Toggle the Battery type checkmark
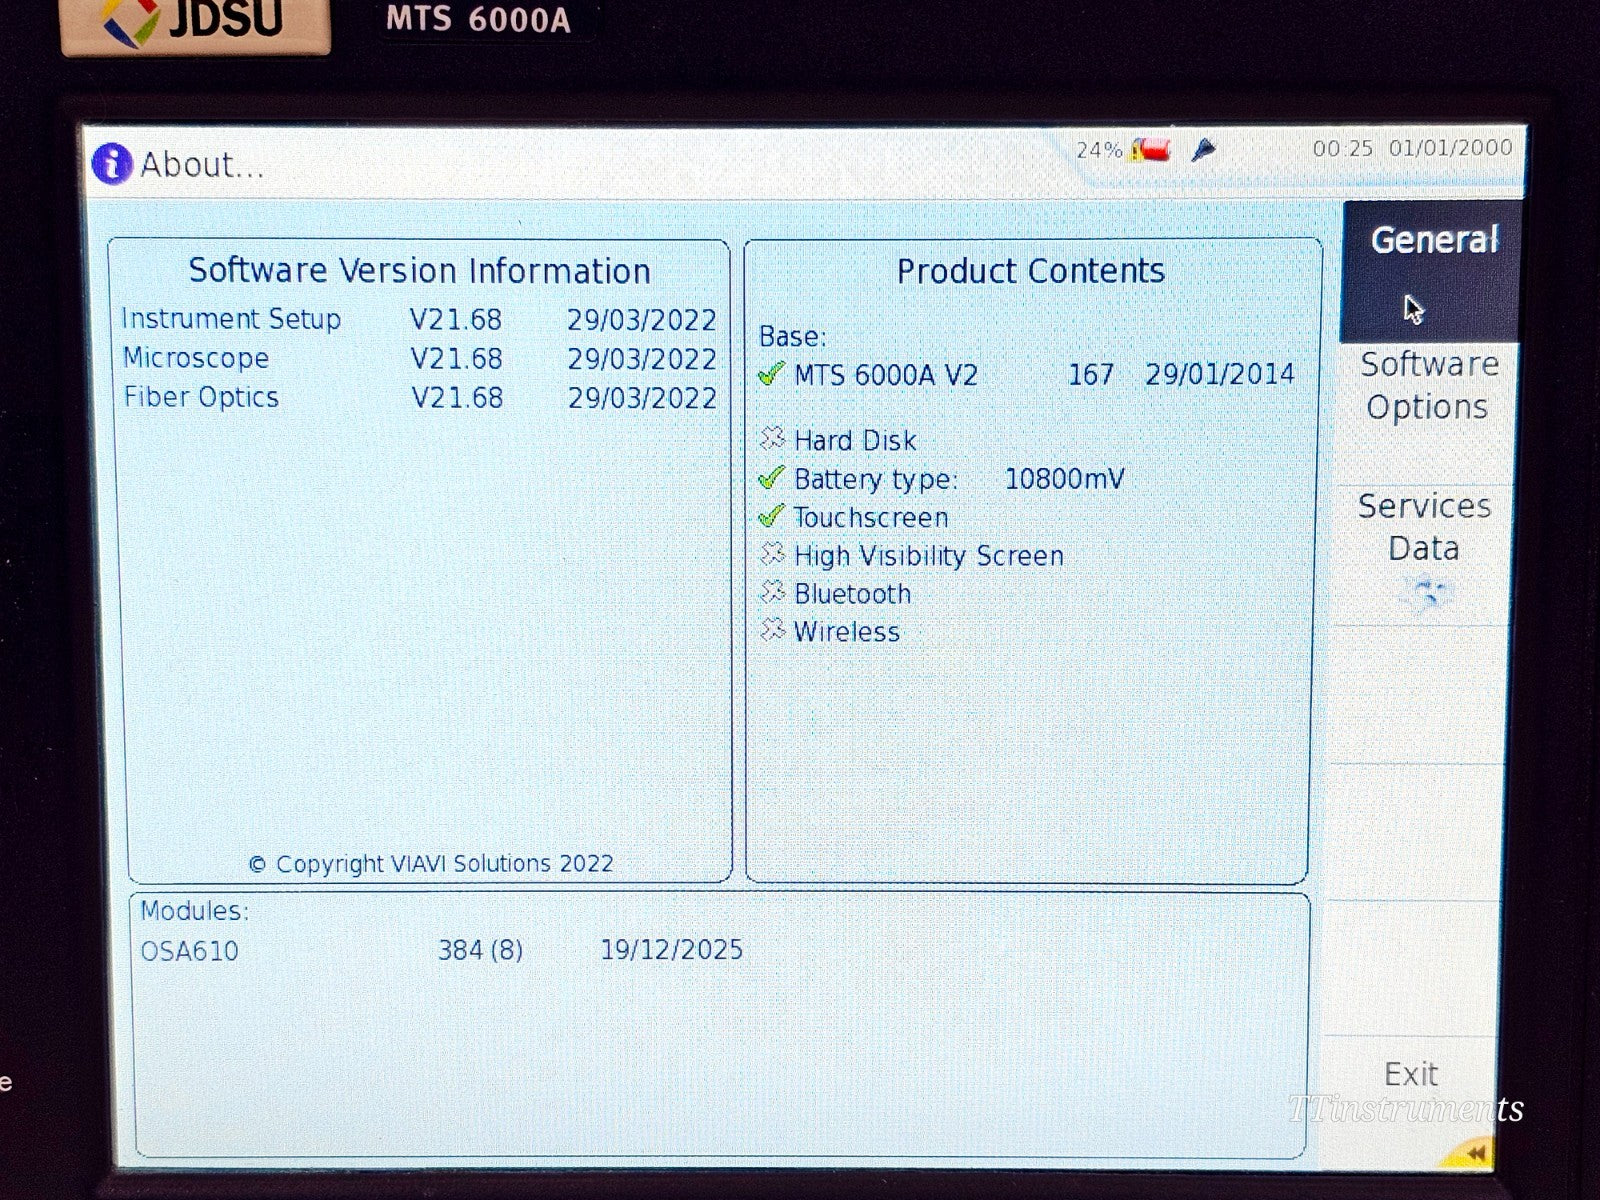Image resolution: width=1600 pixels, height=1200 pixels. [770, 478]
